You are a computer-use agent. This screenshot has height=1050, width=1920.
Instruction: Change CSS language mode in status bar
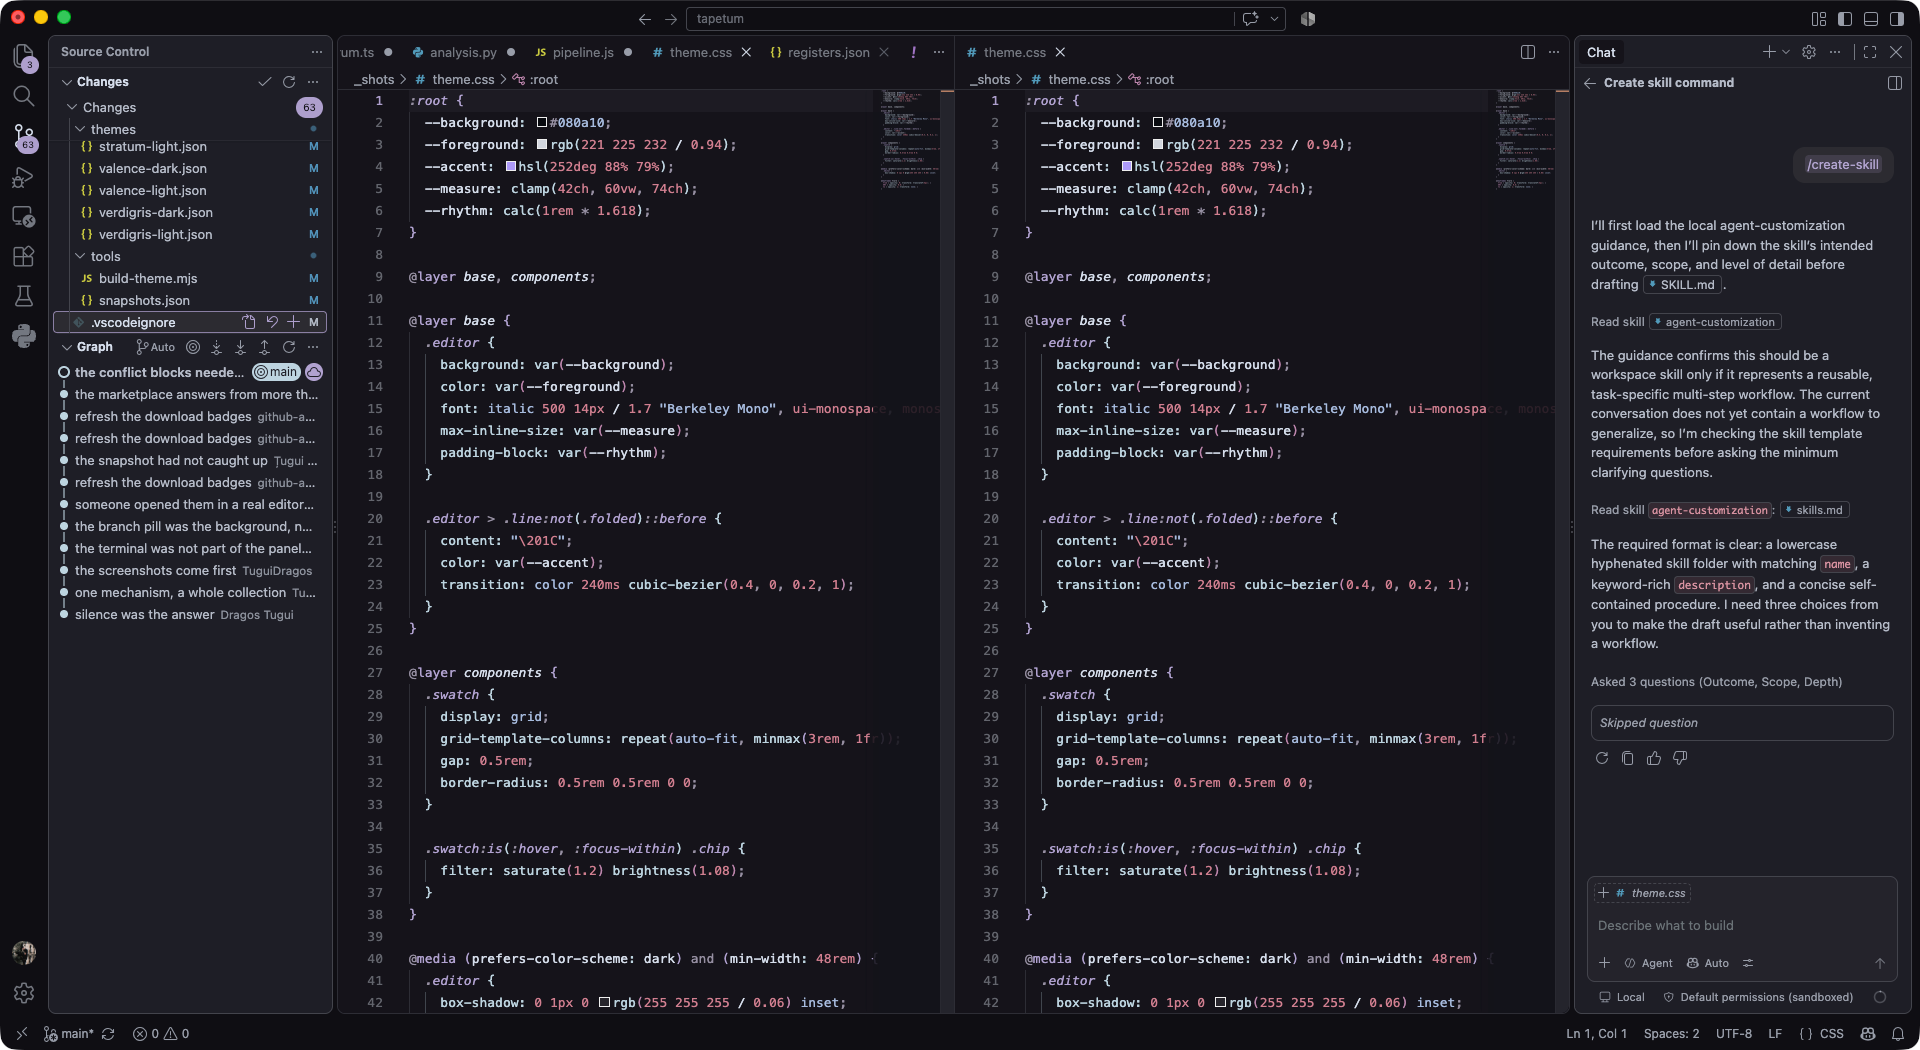[1831, 1034]
